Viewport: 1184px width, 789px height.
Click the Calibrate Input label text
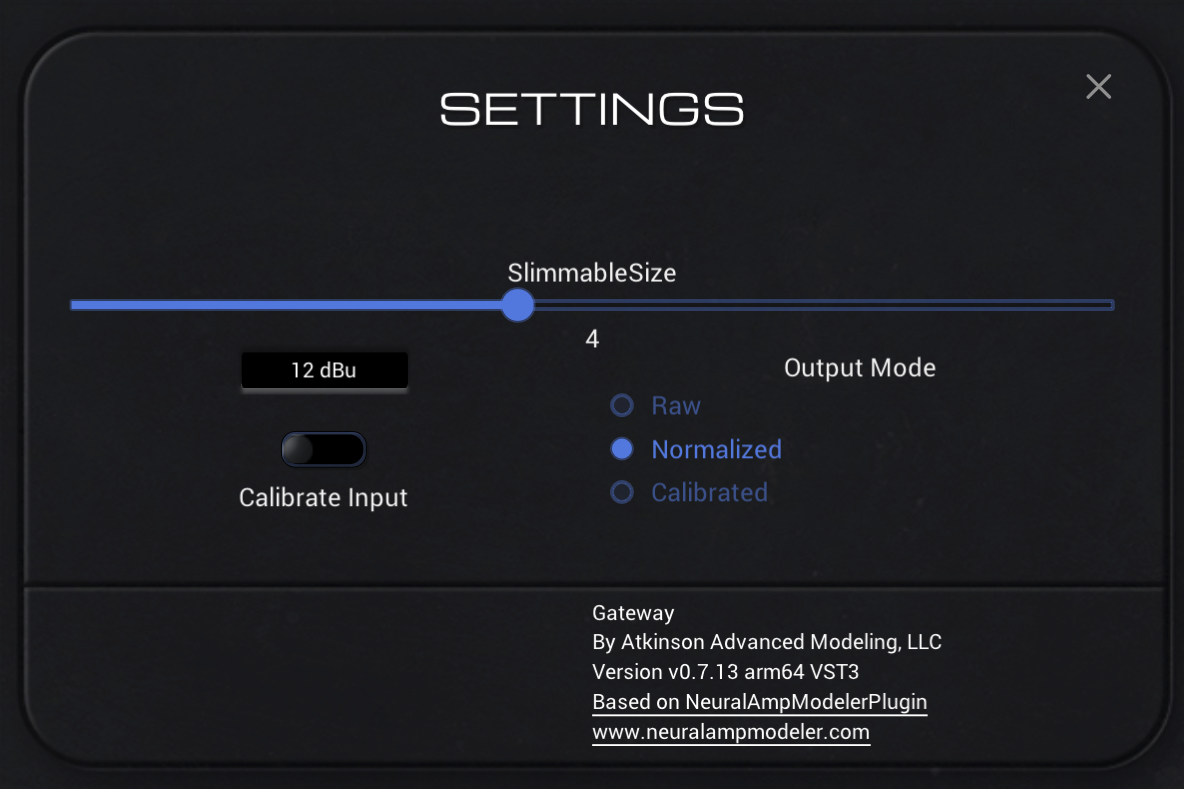pos(323,498)
